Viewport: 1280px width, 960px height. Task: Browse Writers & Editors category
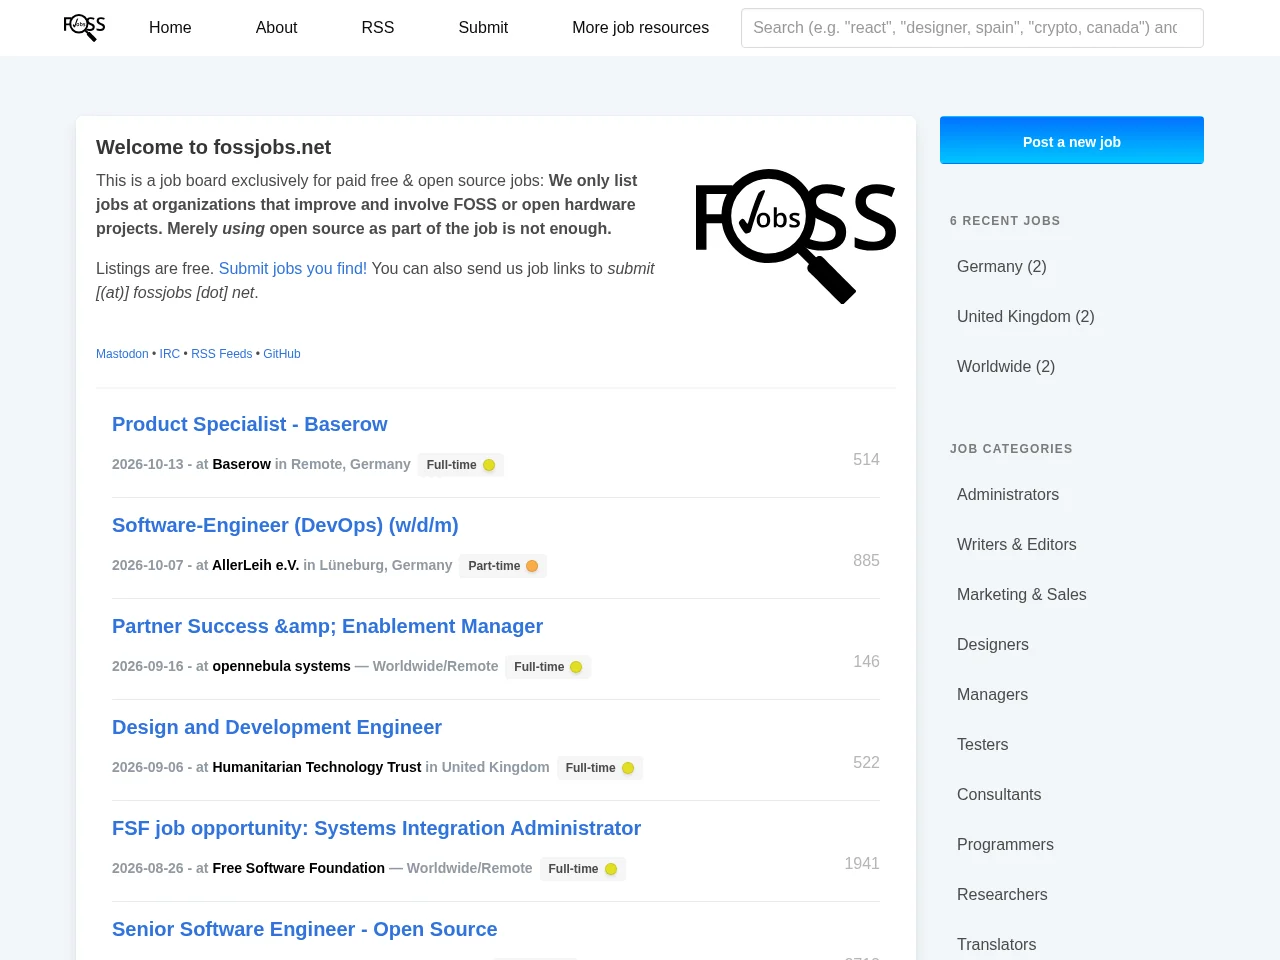[1017, 544]
